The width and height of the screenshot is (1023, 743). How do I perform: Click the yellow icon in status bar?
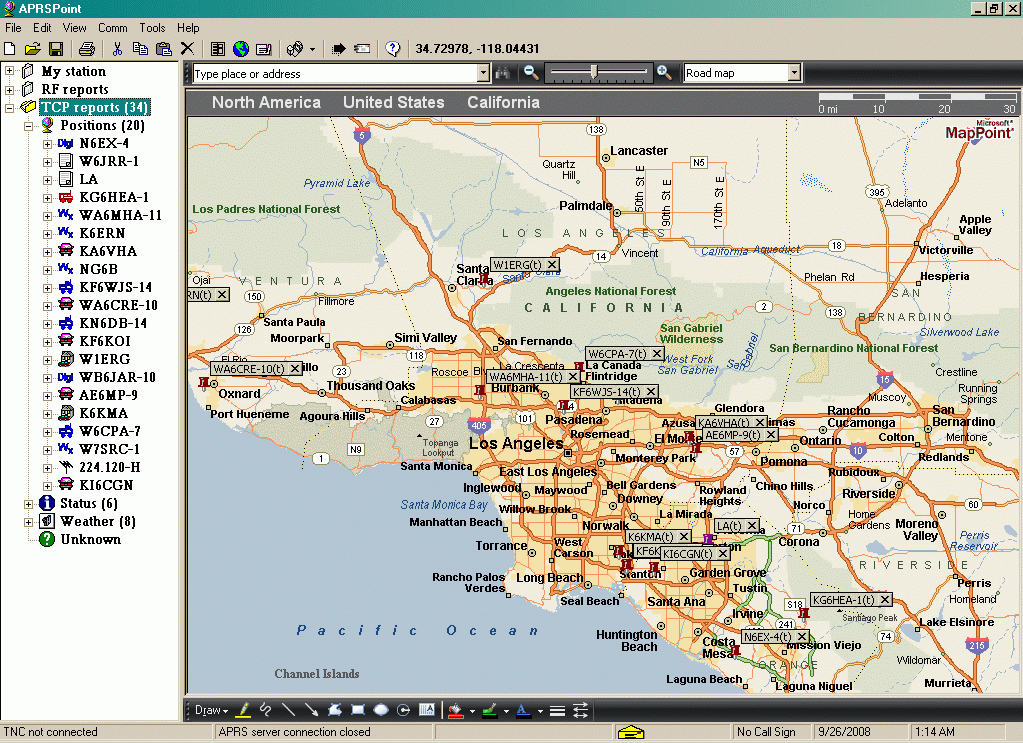[630, 733]
